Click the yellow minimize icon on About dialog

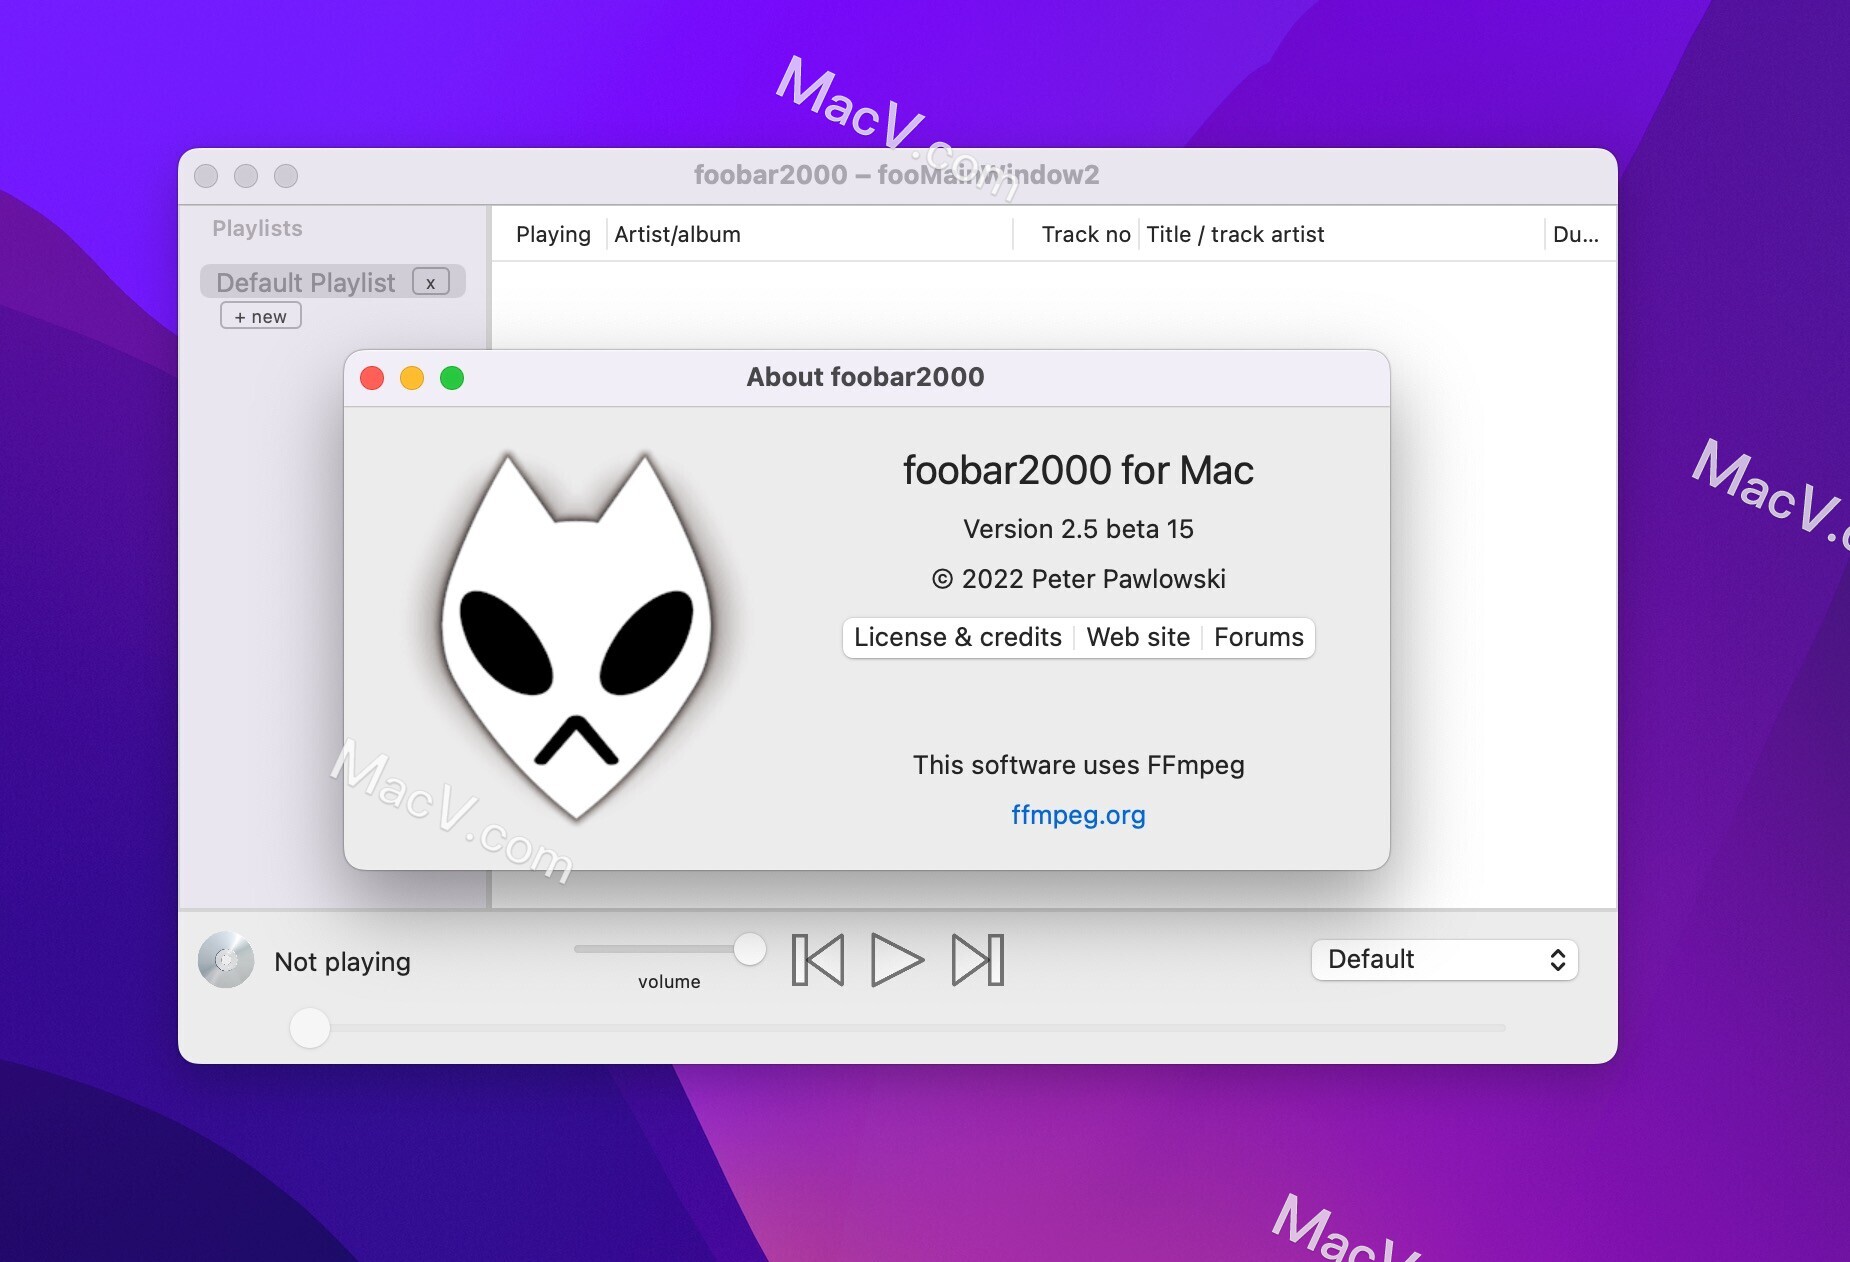412,378
